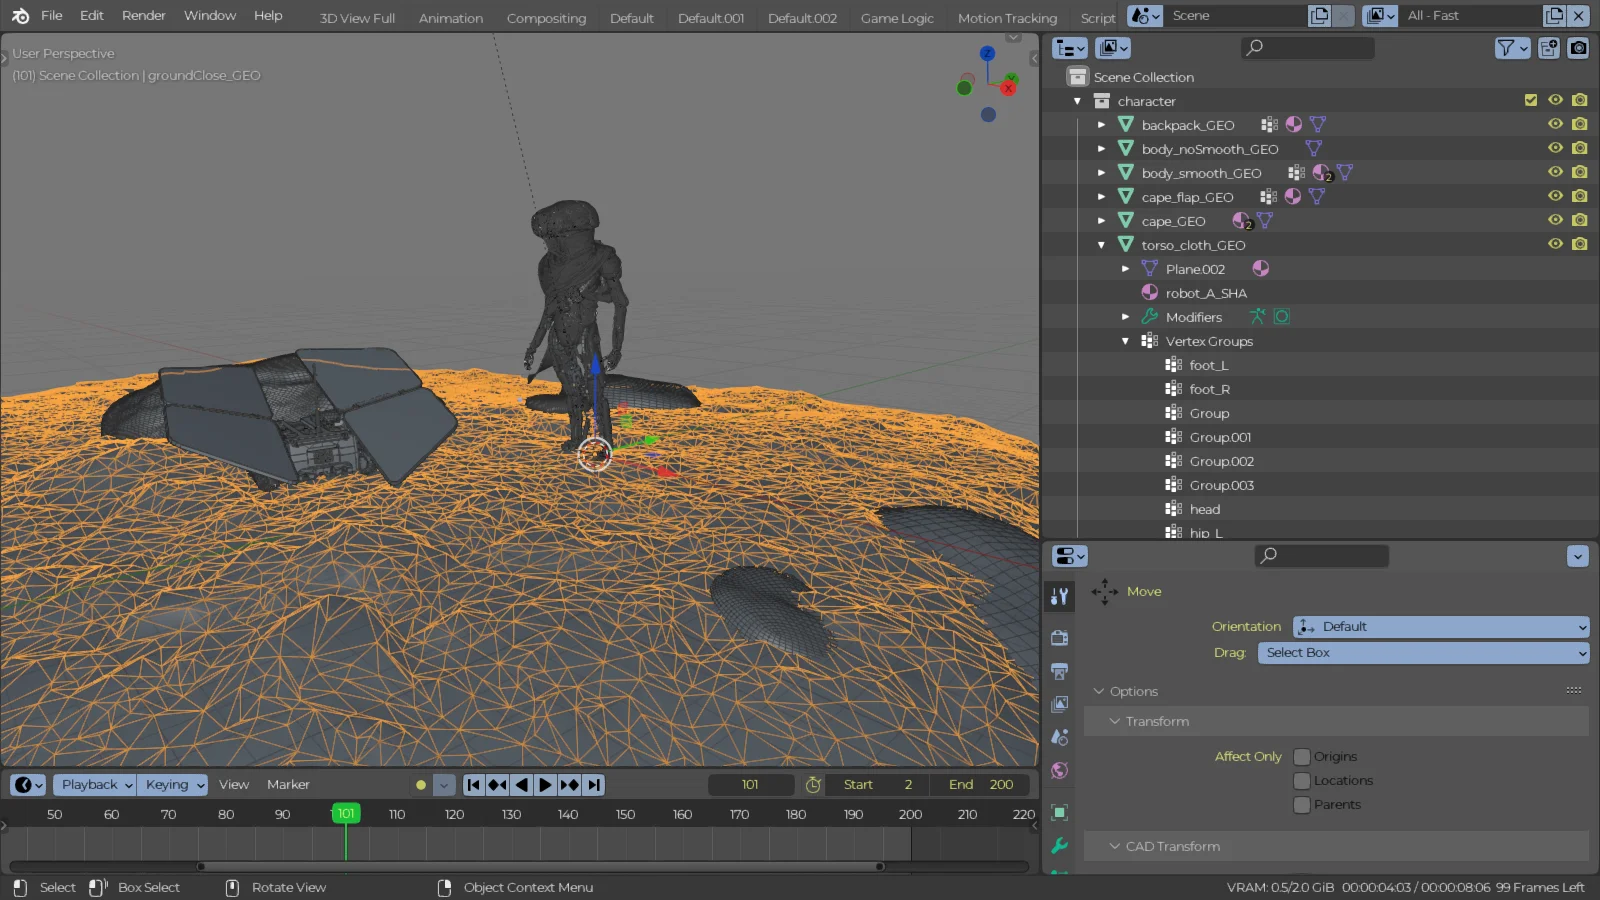The height and width of the screenshot is (900, 1600).
Task: Open the World properties globe icon
Action: pos(1060,771)
